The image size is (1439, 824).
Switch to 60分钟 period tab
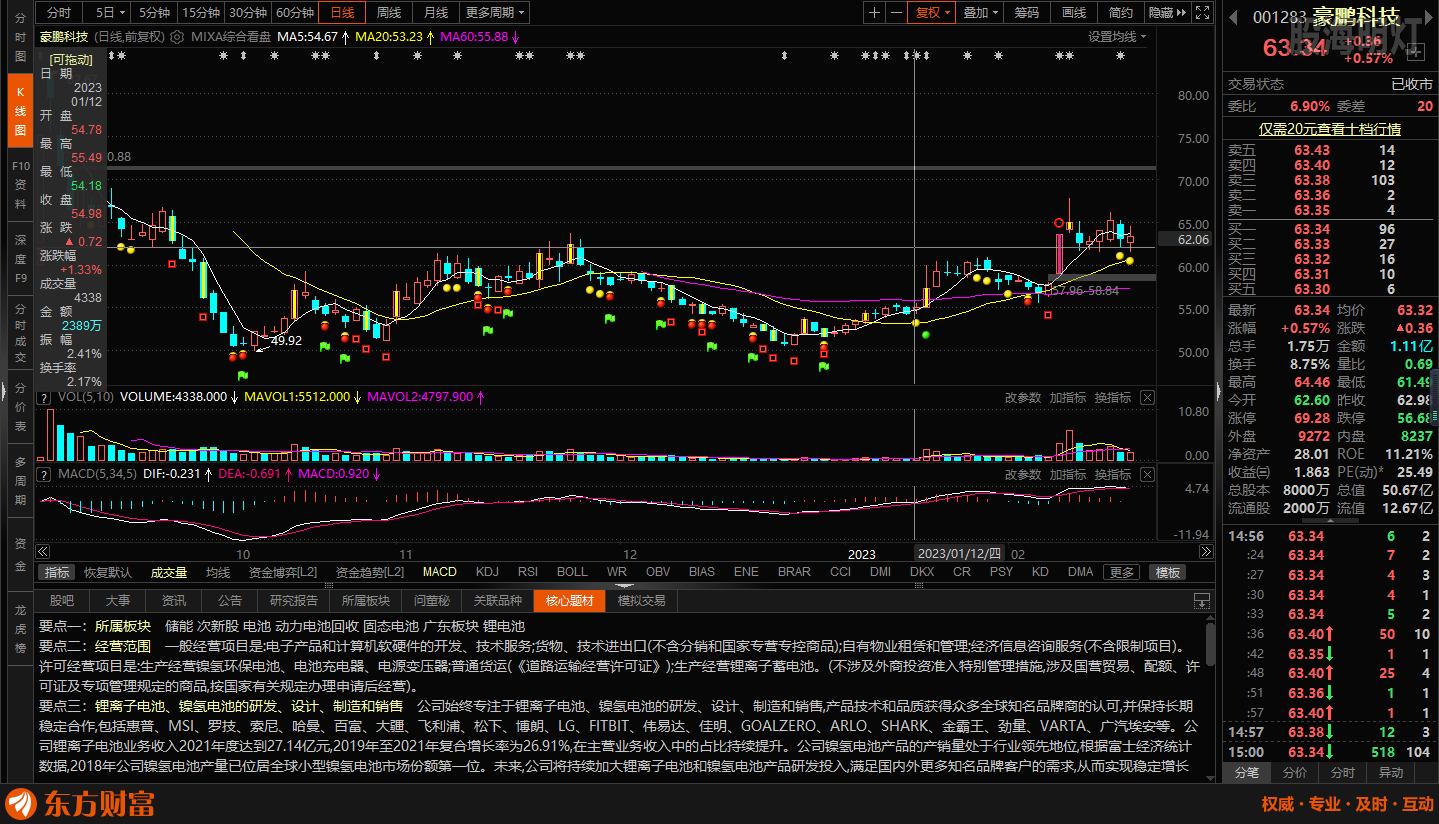tap(294, 13)
